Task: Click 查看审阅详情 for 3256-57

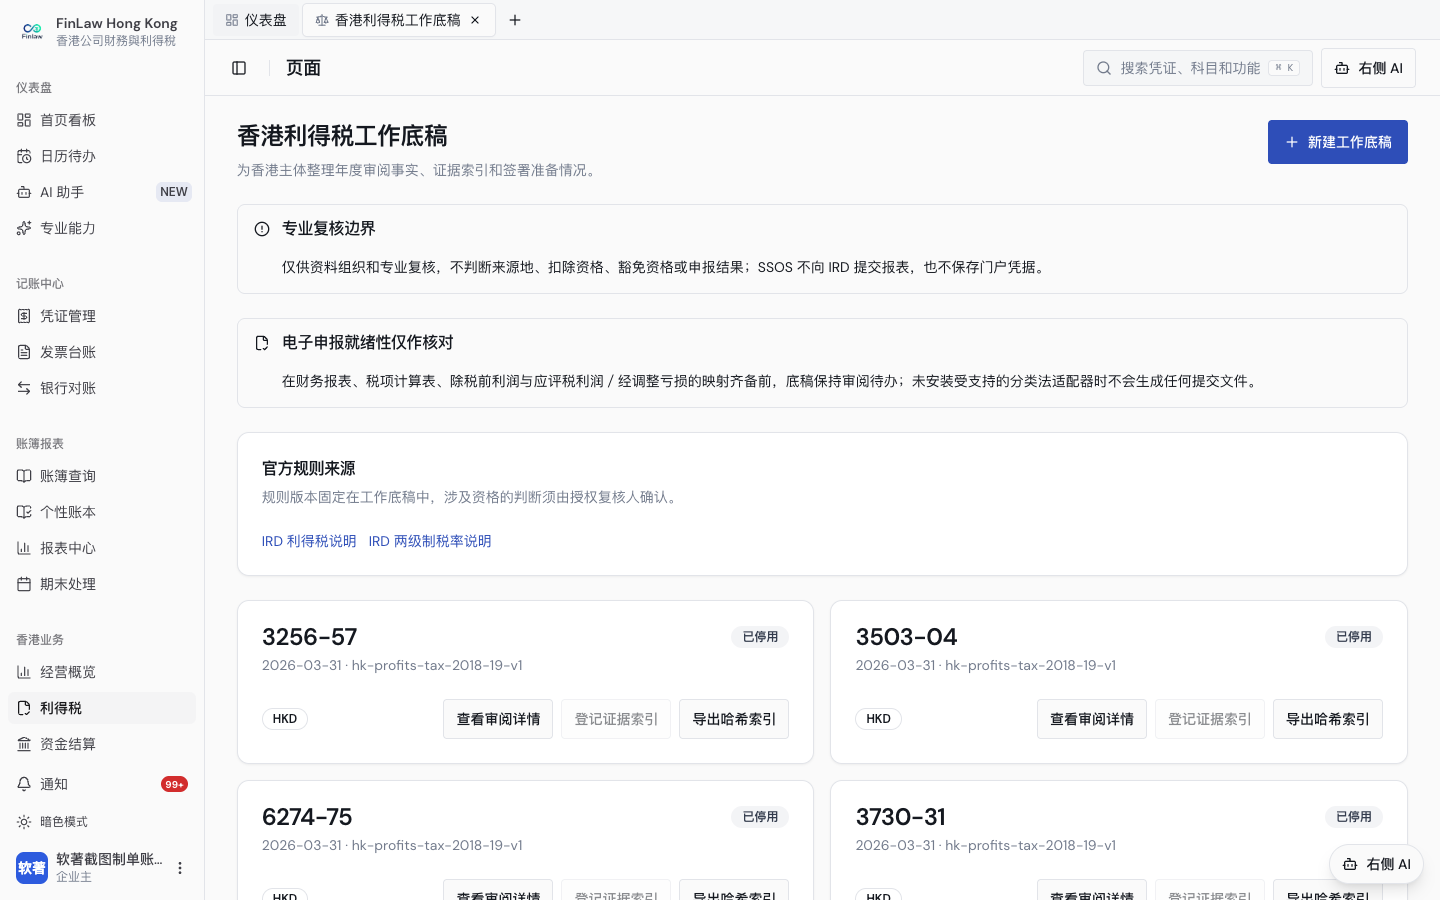Action: (498, 719)
